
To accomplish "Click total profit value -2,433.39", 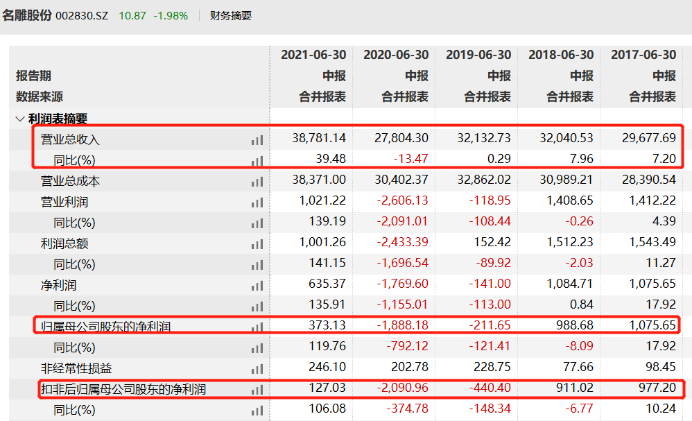I will click(x=402, y=242).
